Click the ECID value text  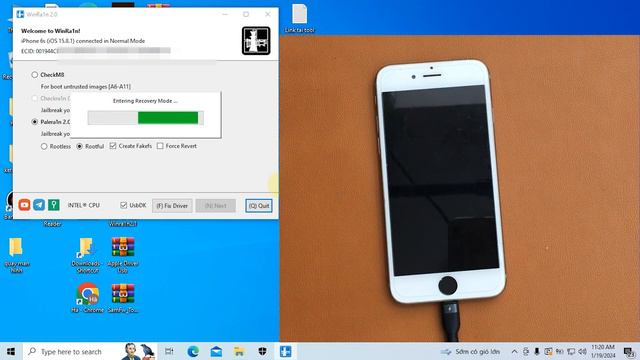[96, 51]
